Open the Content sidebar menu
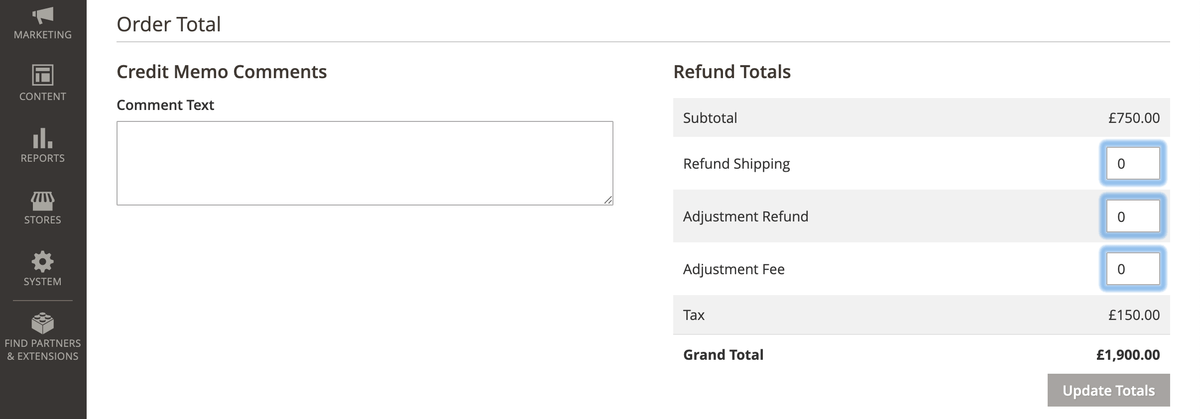This screenshot has width=1200, height=419. (x=42, y=82)
